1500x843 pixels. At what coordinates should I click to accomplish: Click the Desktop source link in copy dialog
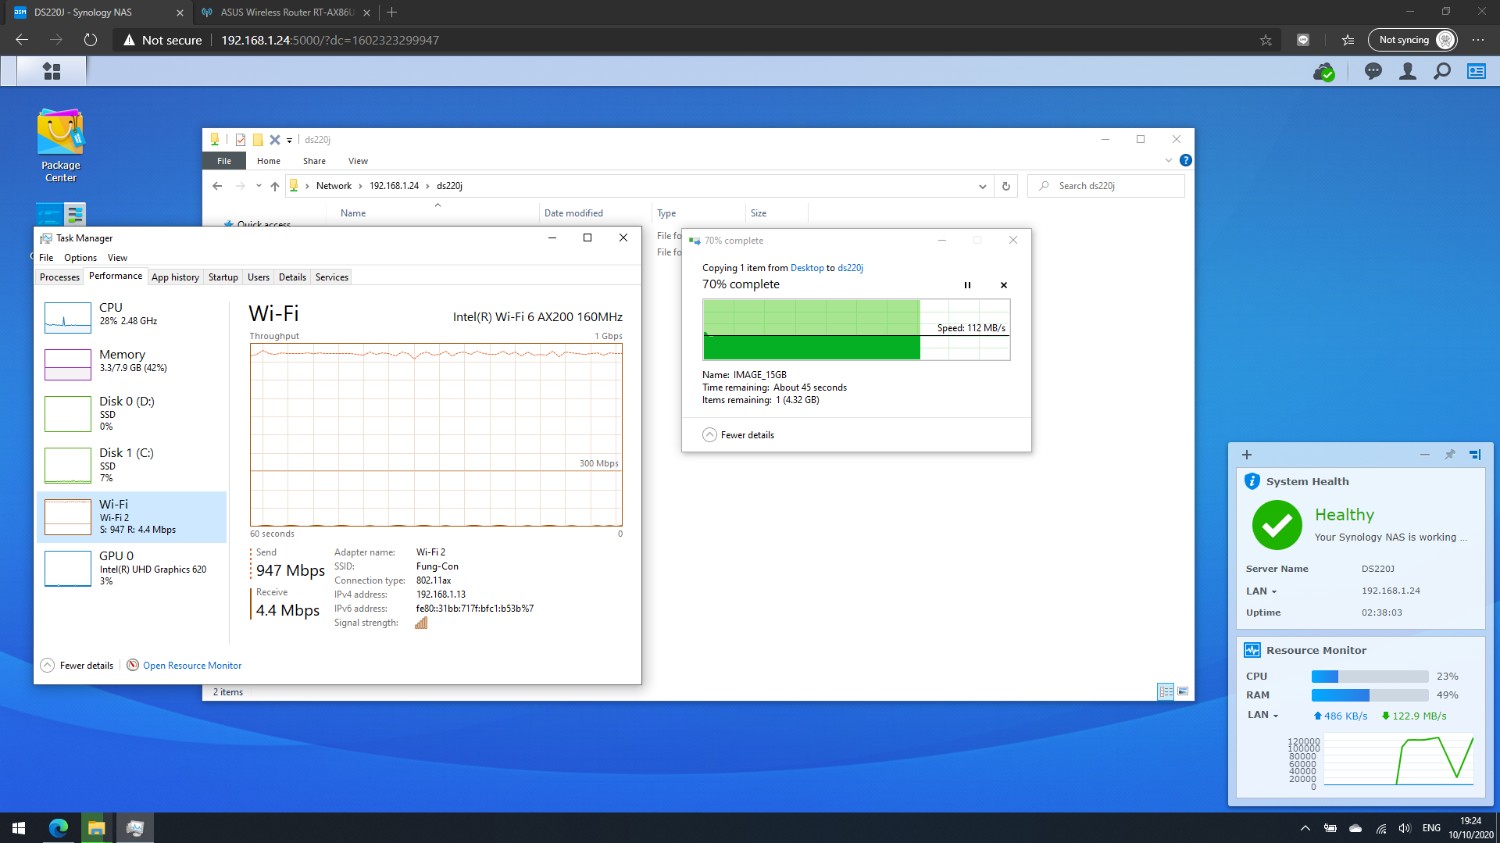807,268
